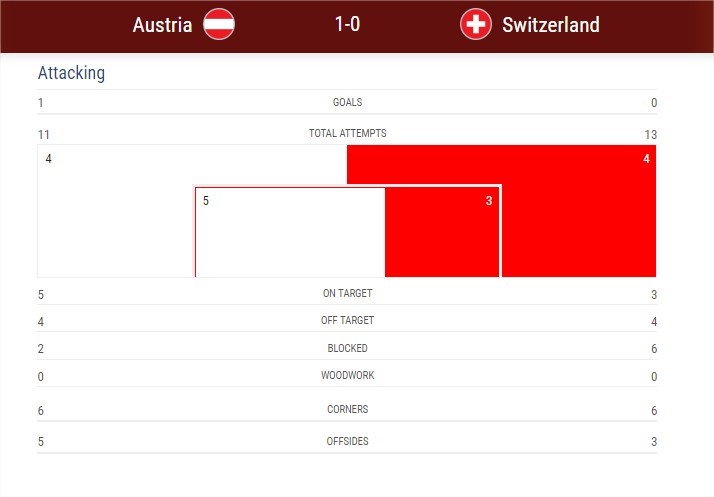Click the GOALS stat label
This screenshot has width=714, height=497.
click(347, 102)
